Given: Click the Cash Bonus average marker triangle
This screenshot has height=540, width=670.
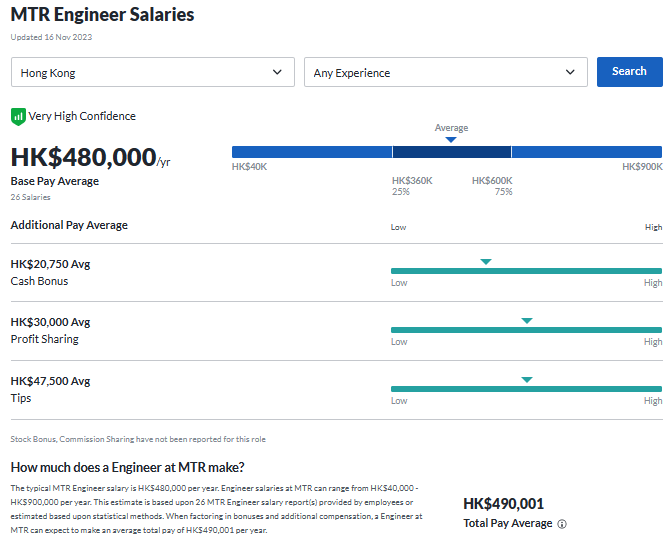Looking at the screenshot, I should click(x=486, y=261).
